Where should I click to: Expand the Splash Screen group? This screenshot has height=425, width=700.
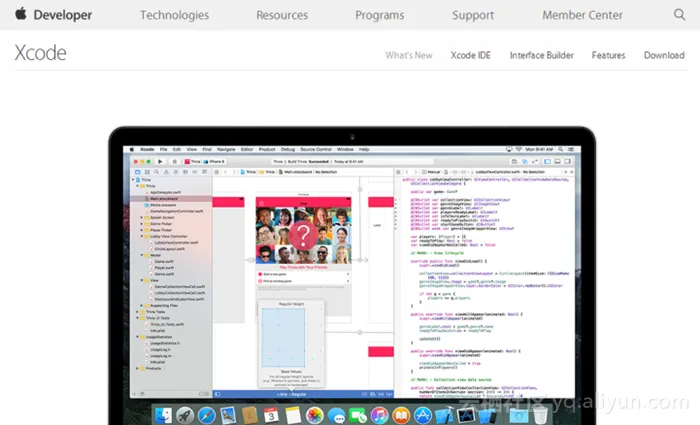click(x=142, y=217)
